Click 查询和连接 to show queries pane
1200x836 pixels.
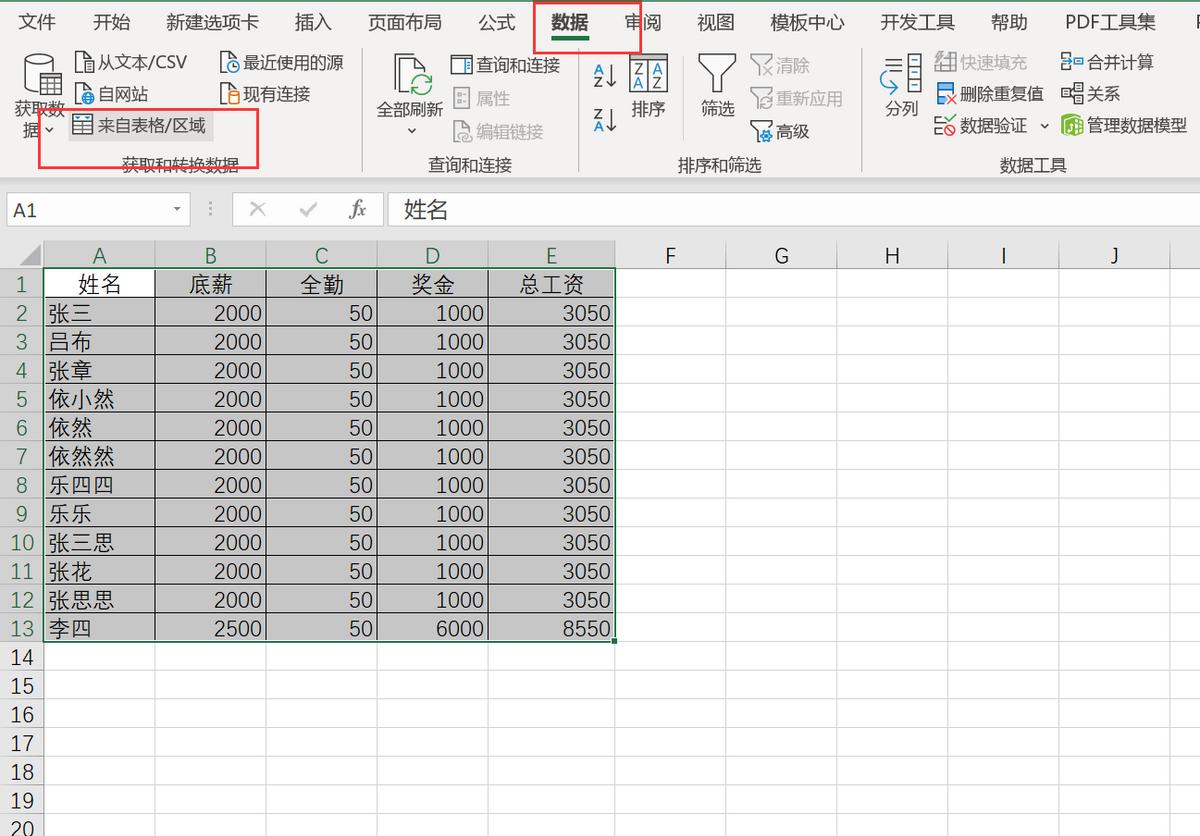tap(508, 64)
